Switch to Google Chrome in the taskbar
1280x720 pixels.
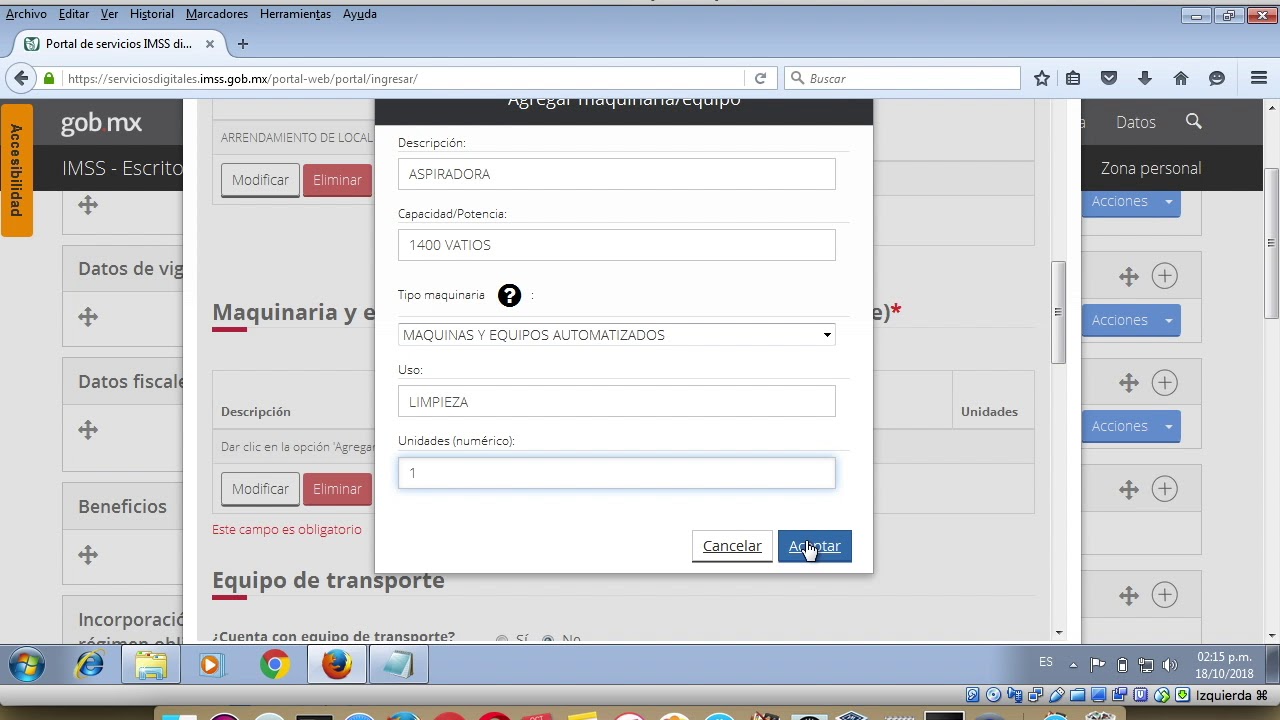(275, 665)
